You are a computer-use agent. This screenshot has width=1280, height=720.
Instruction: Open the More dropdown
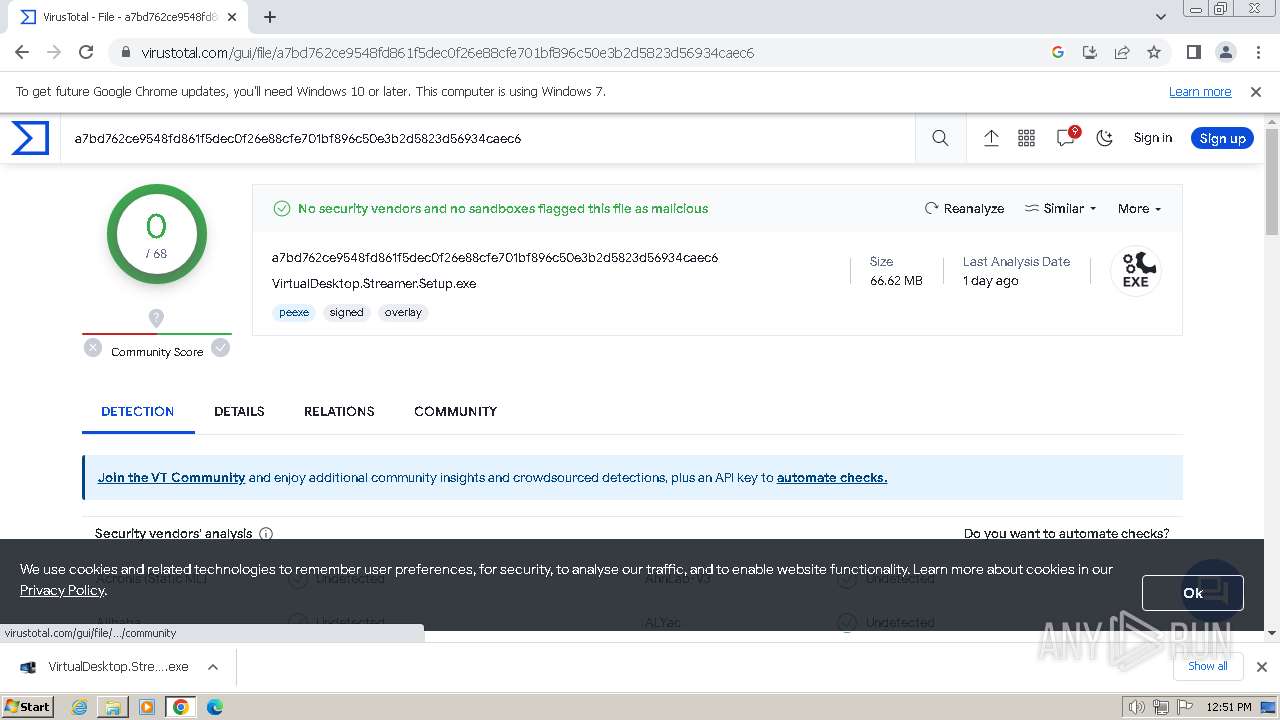pos(1139,208)
